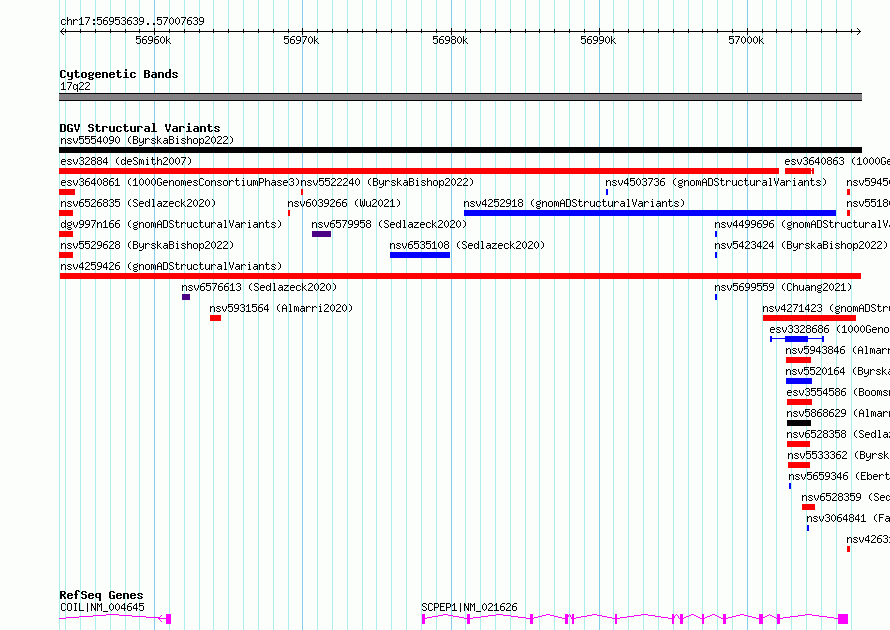Click the nsv4252918 blue variant bar
Viewport: 890px width, 630px height.
point(650,213)
